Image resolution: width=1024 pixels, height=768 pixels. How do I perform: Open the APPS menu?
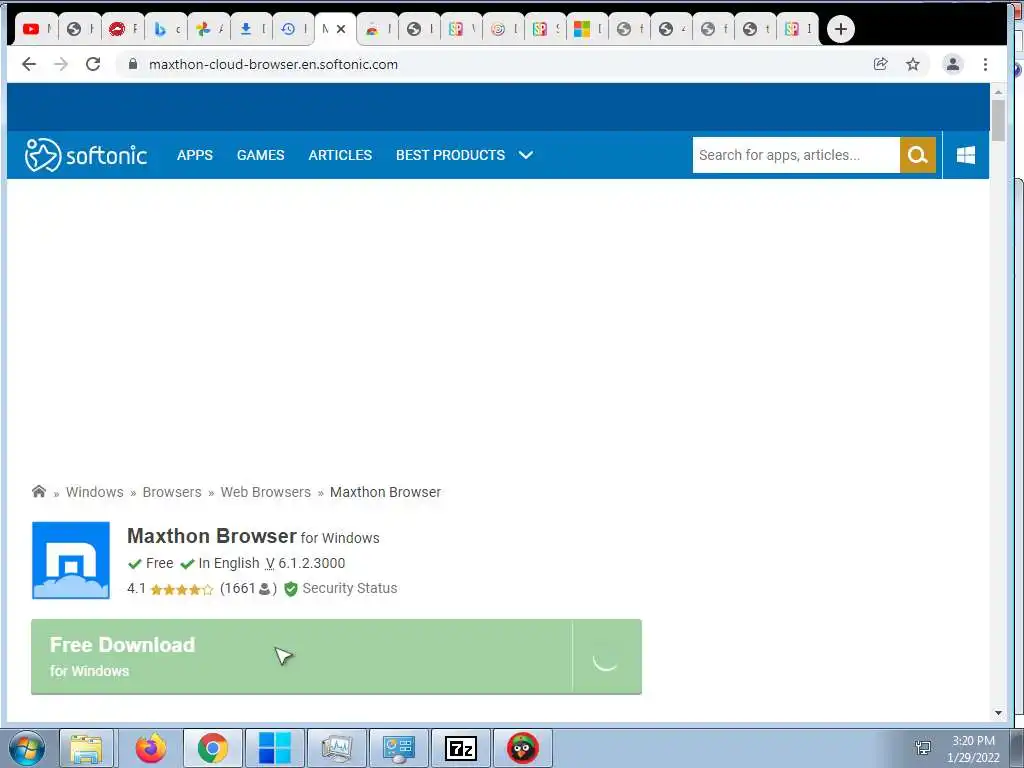coord(195,155)
